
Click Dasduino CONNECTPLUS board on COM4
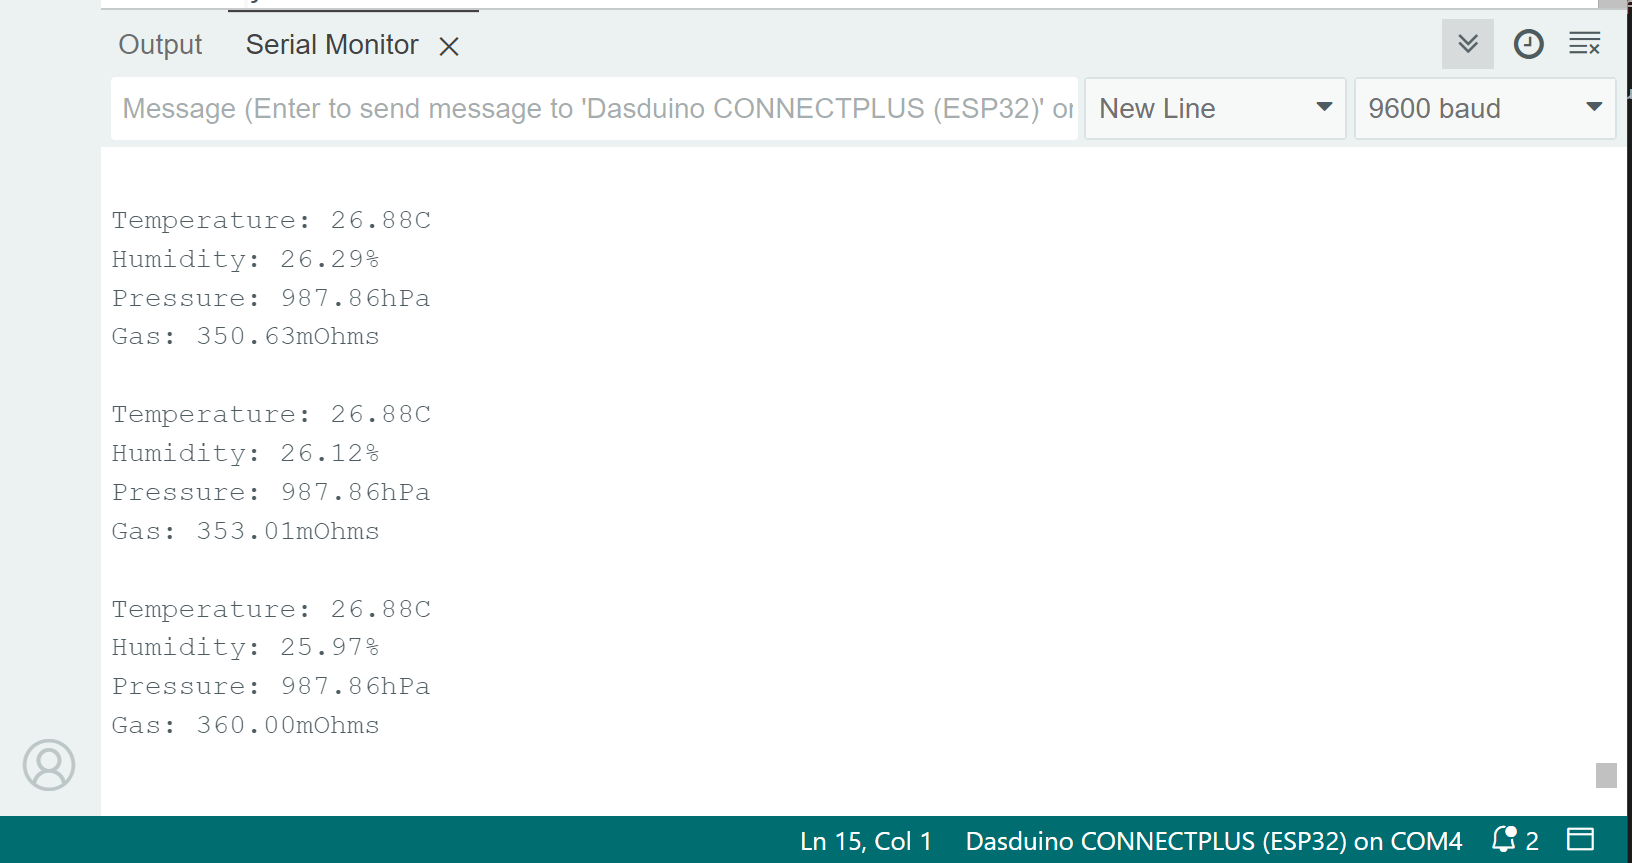[1213, 841]
